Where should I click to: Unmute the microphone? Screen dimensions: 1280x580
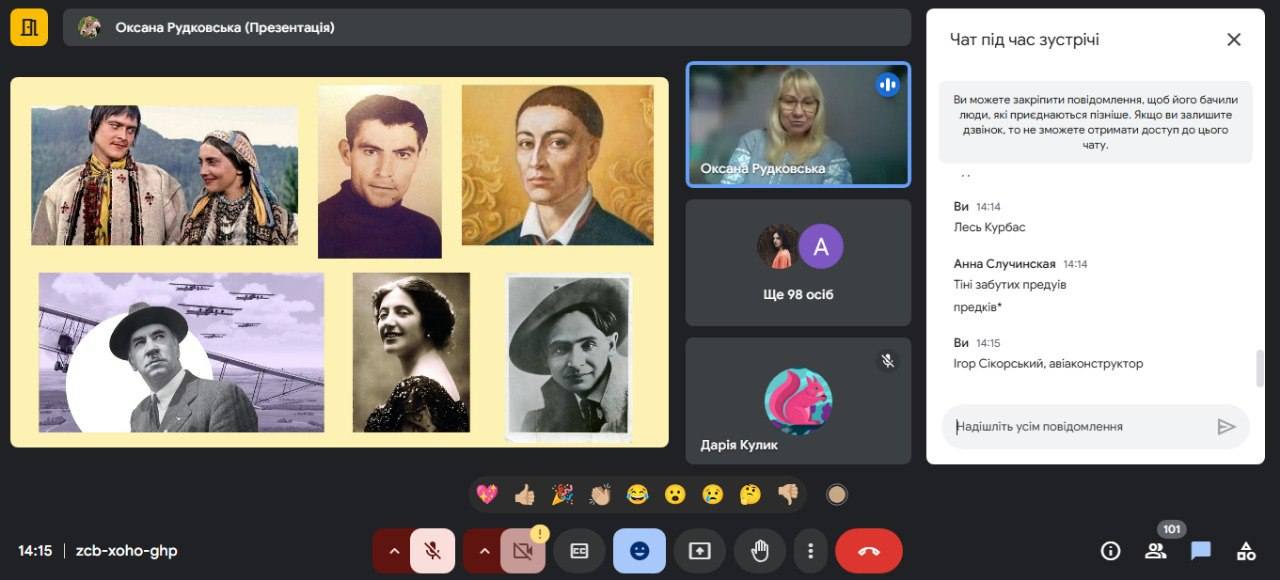pos(433,551)
